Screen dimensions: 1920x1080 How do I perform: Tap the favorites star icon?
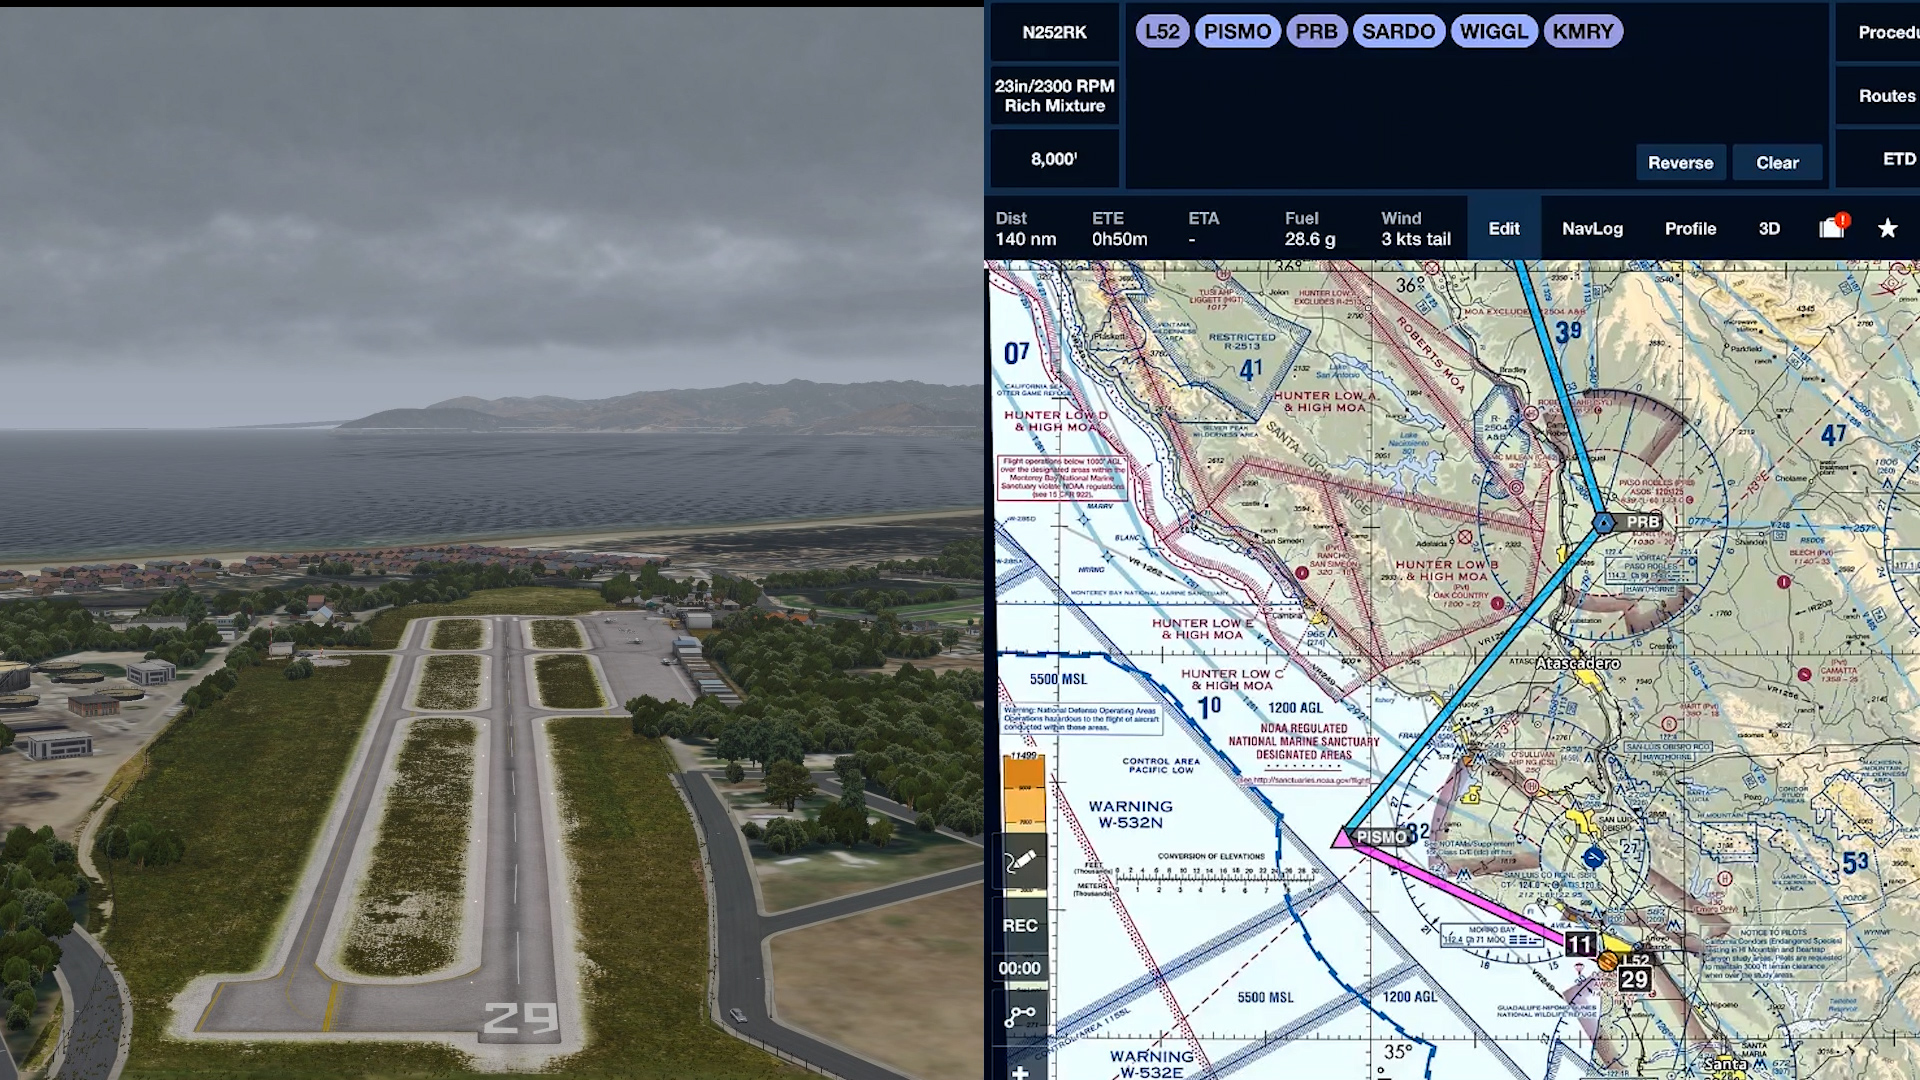1887,228
